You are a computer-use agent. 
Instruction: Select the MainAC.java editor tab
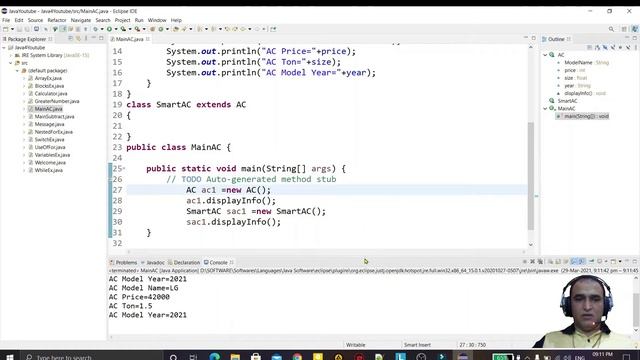tap(129, 39)
